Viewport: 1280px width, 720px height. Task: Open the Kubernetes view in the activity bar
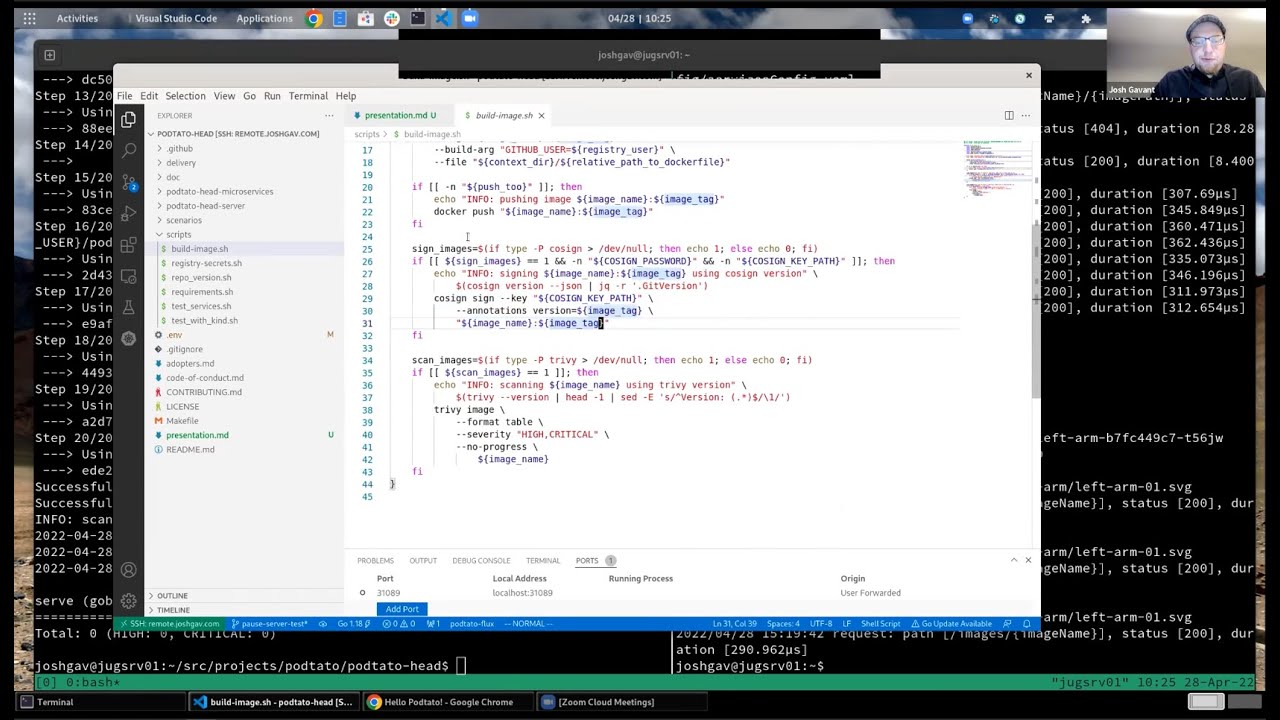129,338
